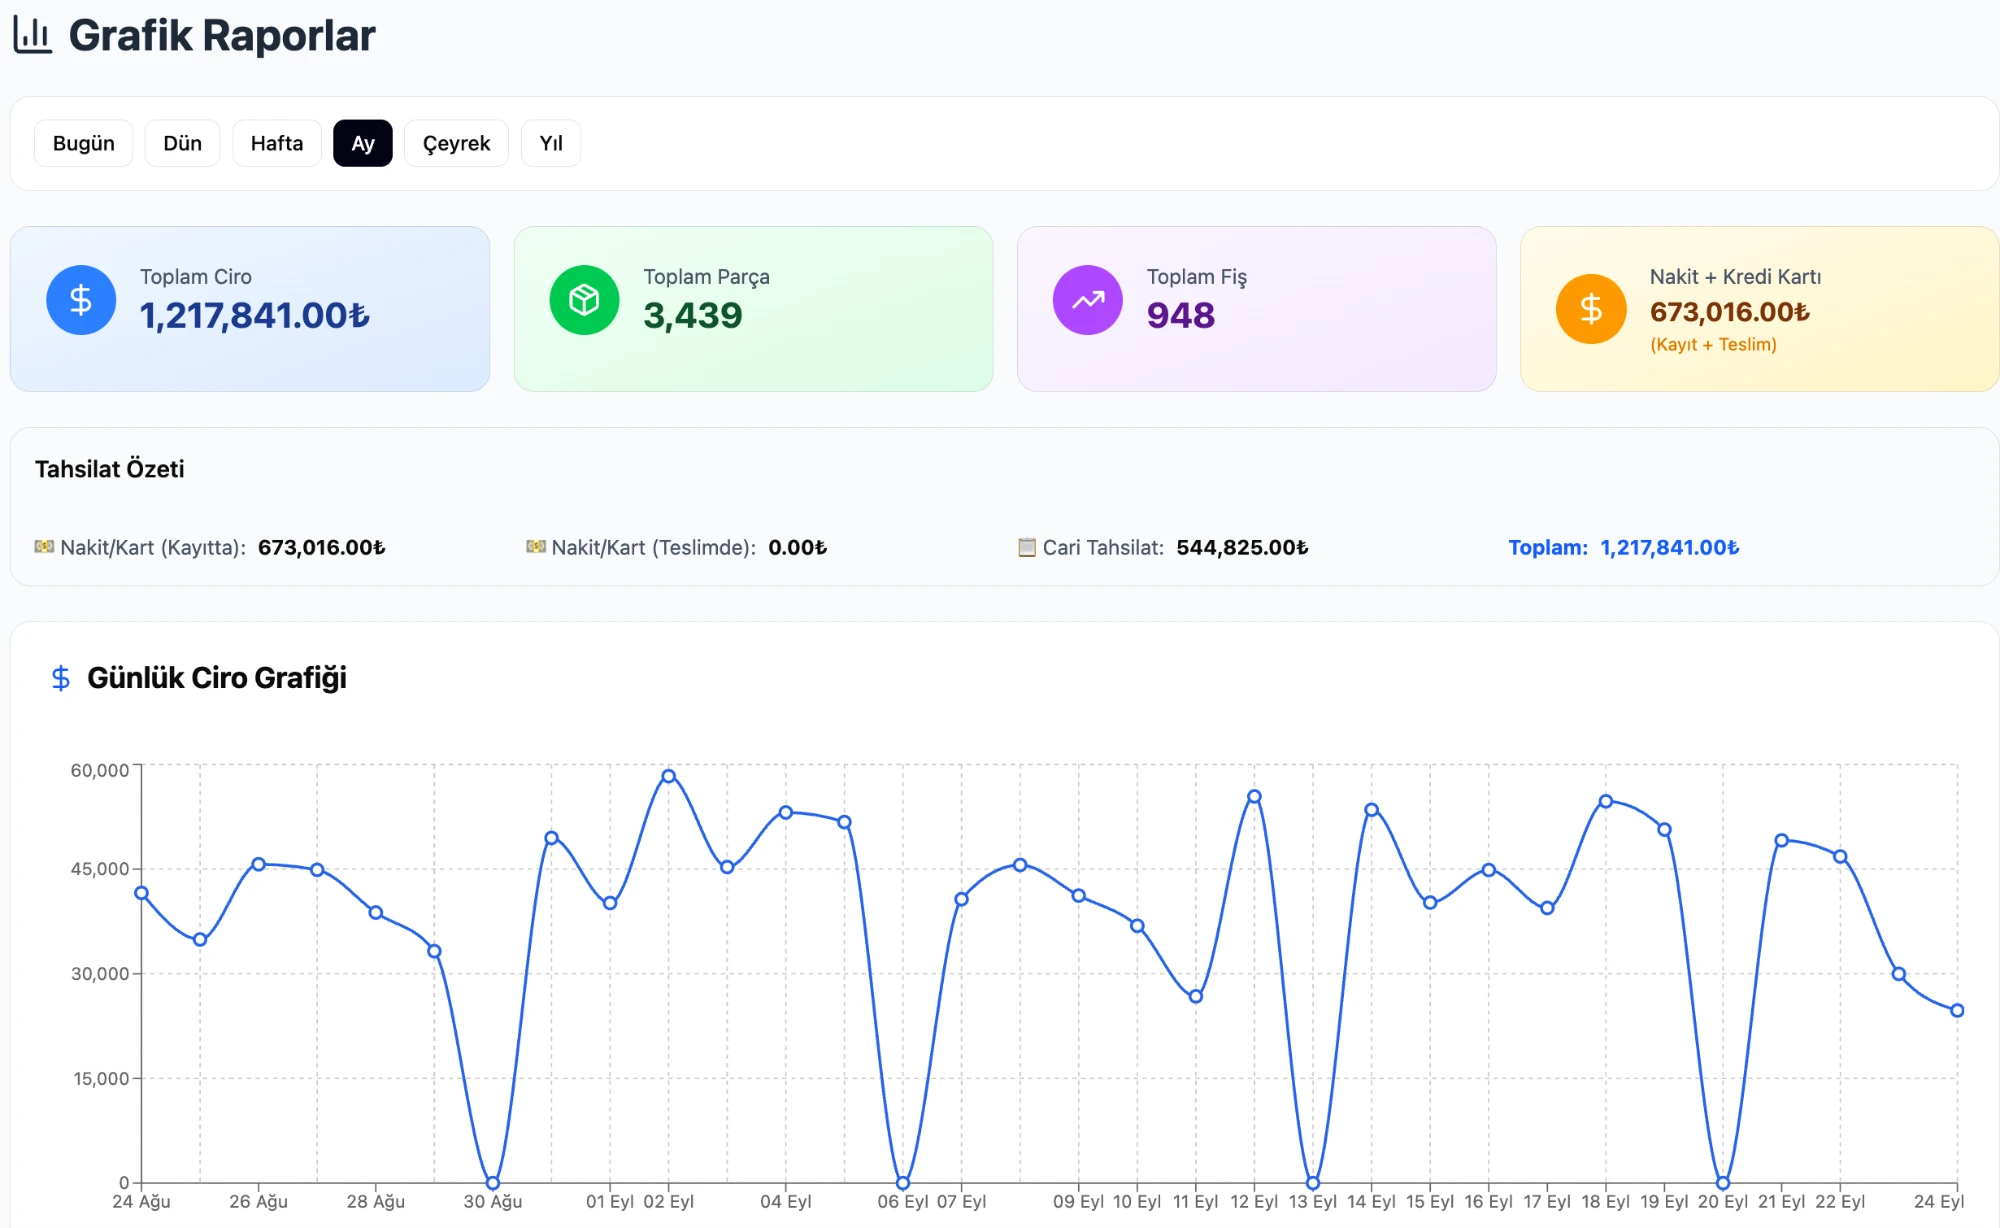Click the blue dollar icon on Toplam Ciro card
This screenshot has width=2000, height=1228.
[81, 300]
